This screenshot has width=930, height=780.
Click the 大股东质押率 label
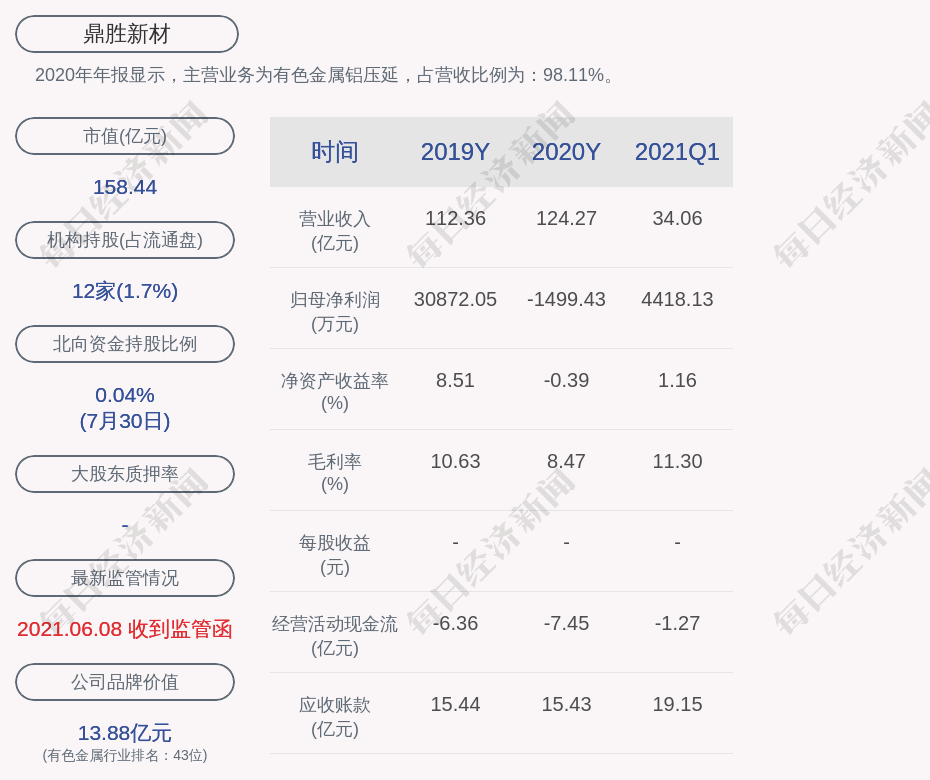point(125,474)
